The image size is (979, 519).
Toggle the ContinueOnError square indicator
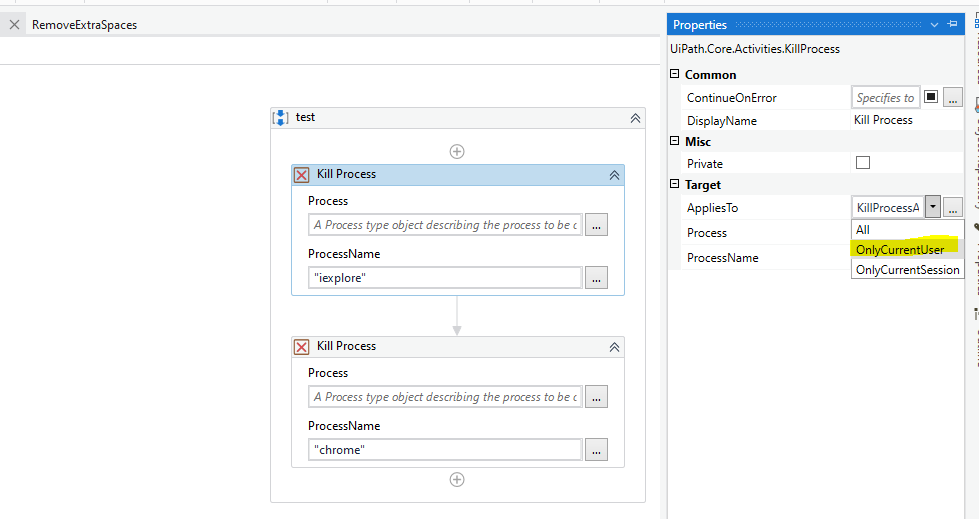[x=930, y=97]
